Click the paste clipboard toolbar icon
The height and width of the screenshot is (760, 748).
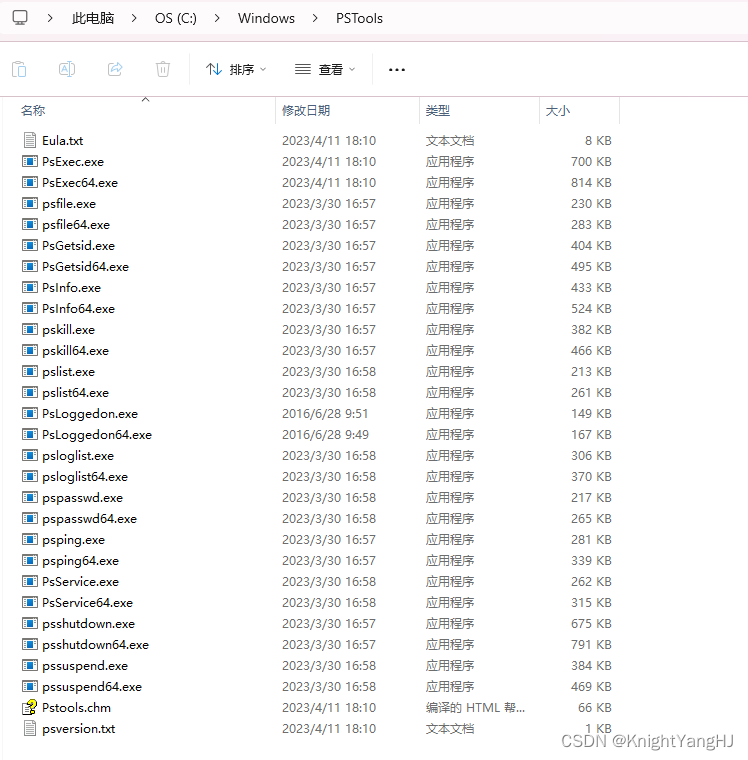click(x=19, y=69)
